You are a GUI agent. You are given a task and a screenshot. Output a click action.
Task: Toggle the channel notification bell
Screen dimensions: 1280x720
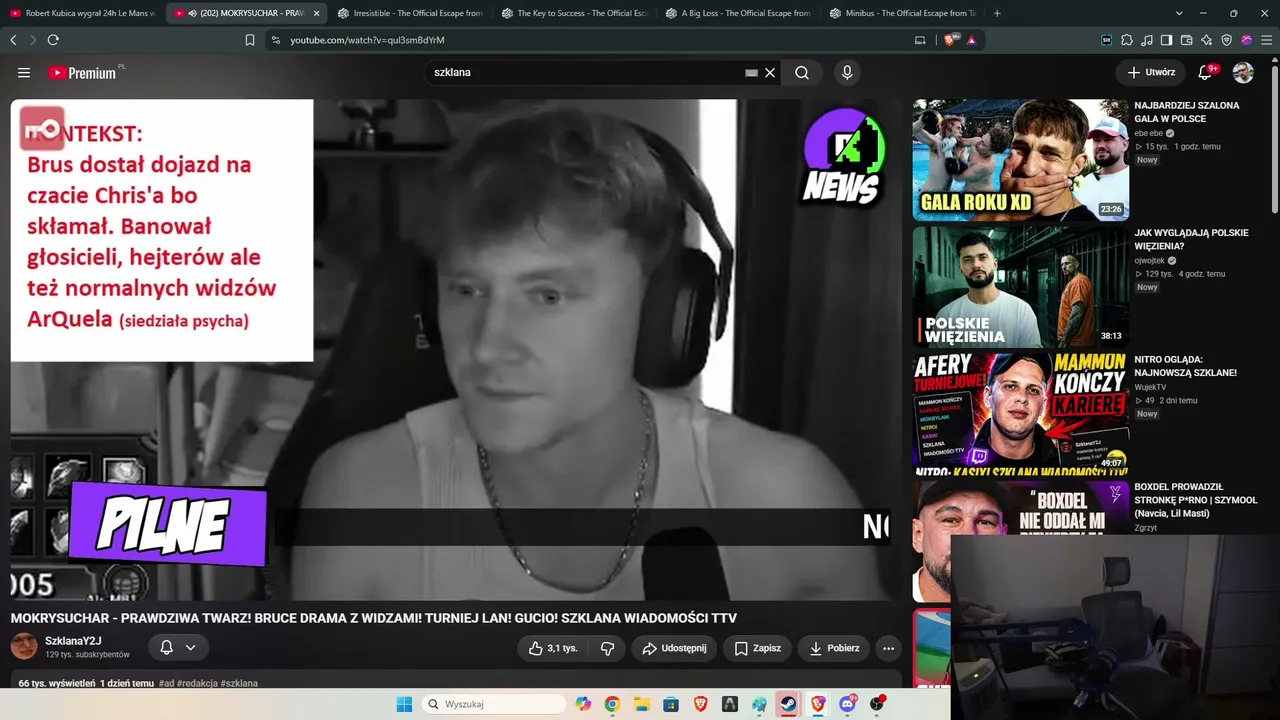pos(167,647)
